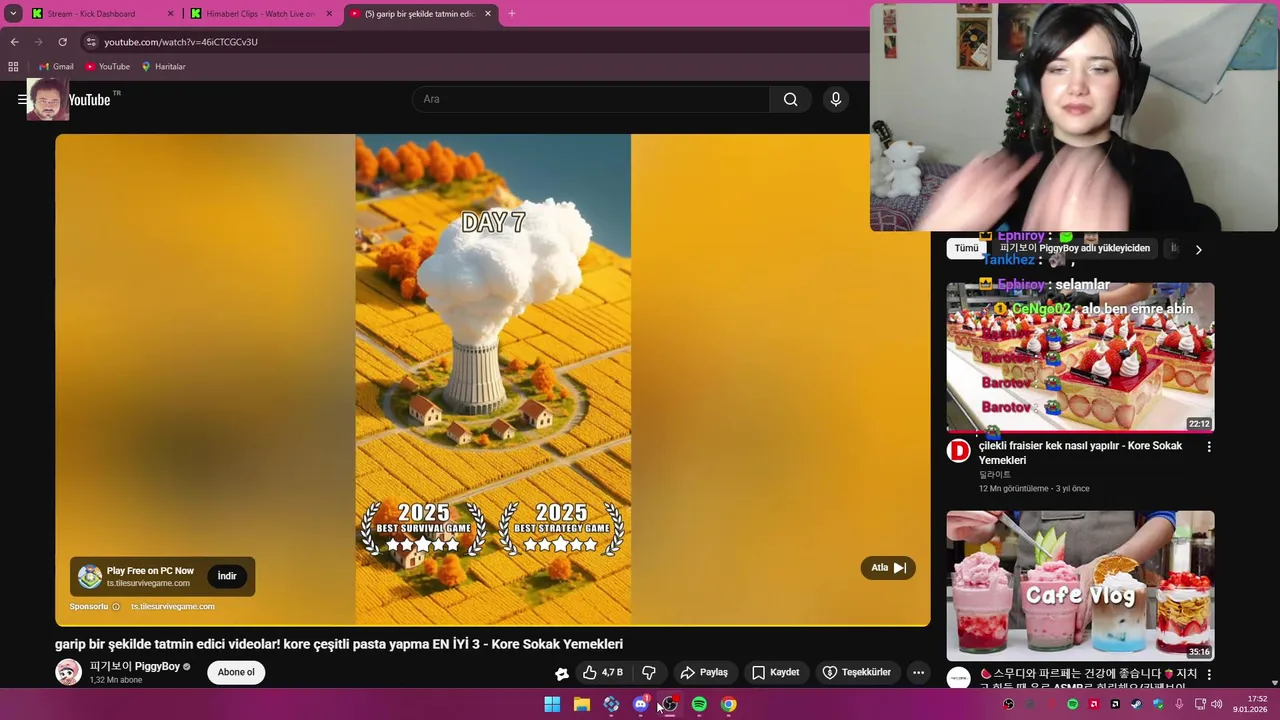Open options menu for çilekli fraisier video
The height and width of the screenshot is (720, 1280).
pos(1208,447)
